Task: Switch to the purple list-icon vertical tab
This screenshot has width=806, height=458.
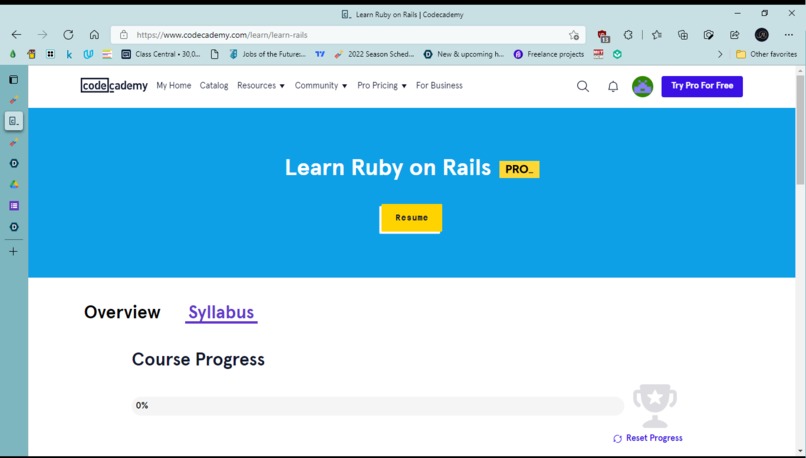Action: point(14,206)
